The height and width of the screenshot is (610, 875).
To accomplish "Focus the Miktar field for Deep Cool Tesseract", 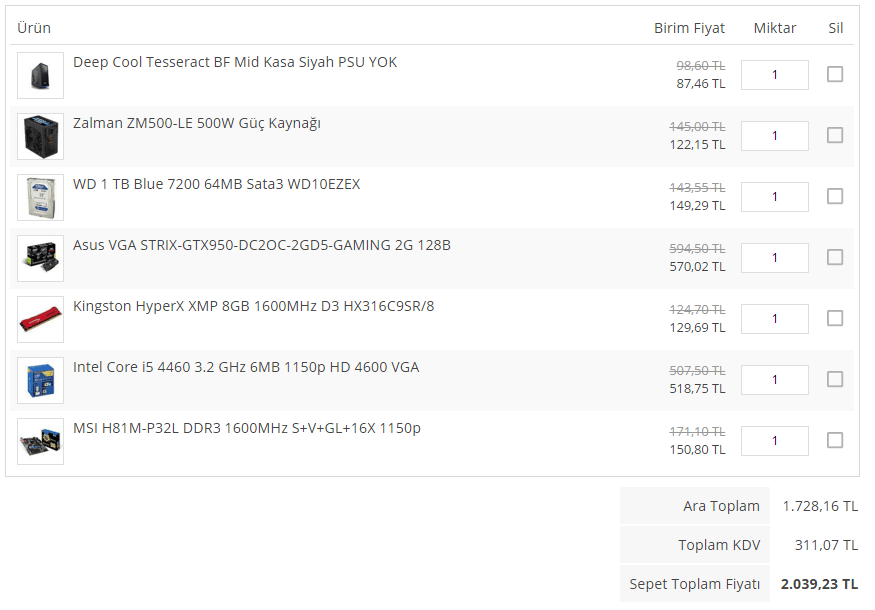I will coord(775,75).
